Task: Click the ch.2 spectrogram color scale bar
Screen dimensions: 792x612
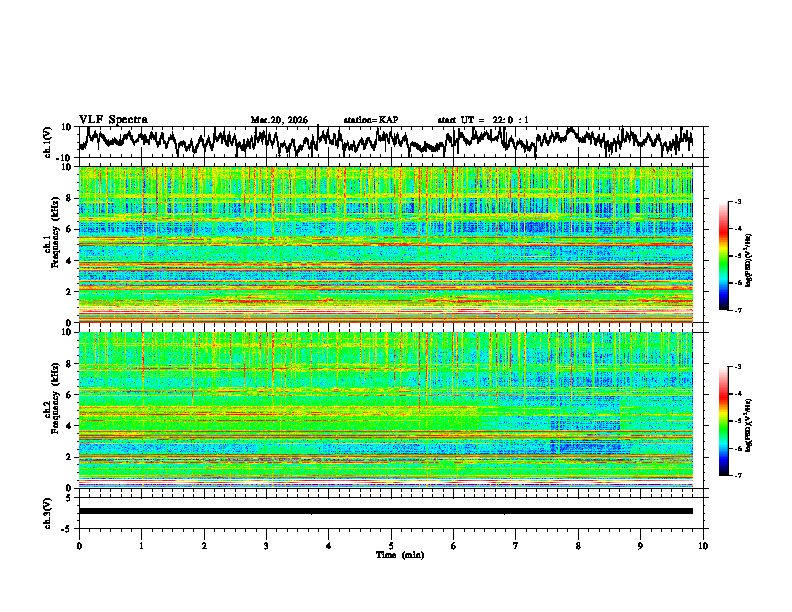Action: coord(723,421)
